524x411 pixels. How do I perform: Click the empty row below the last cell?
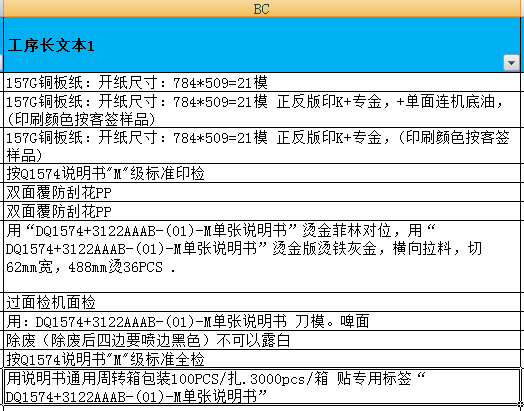[262, 409]
